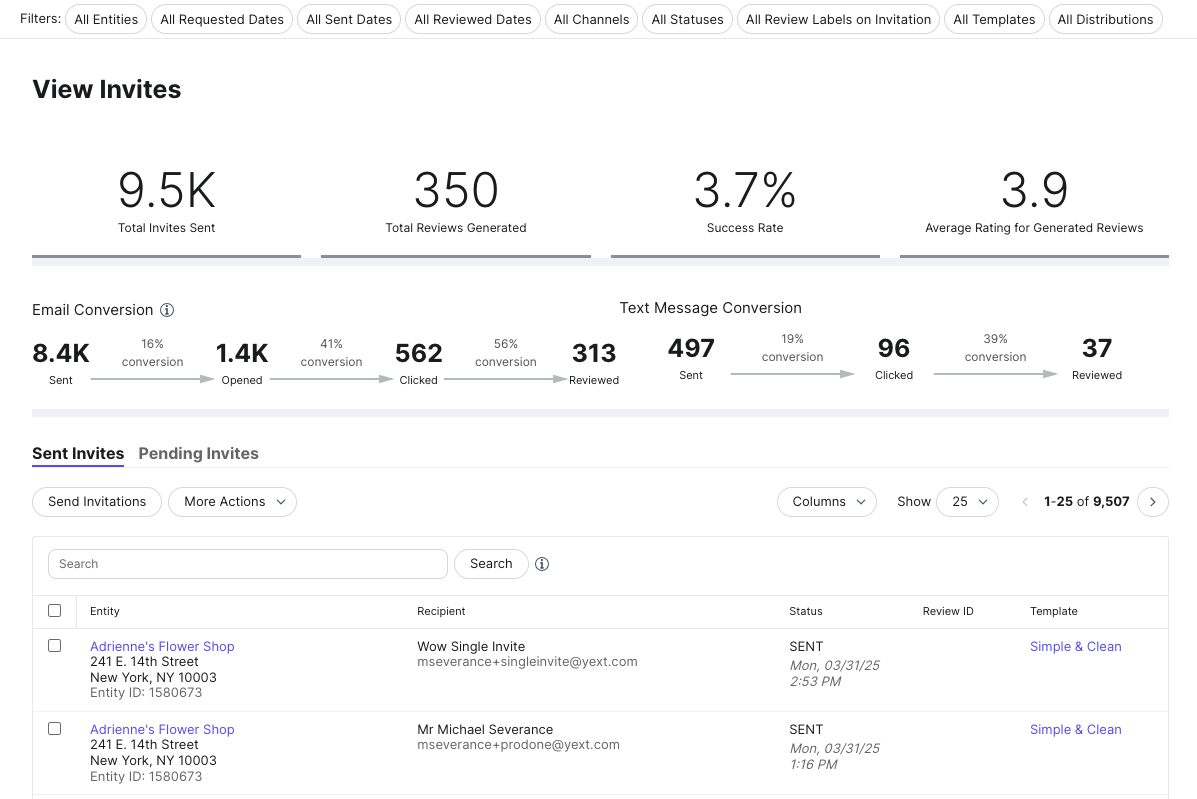The width and height of the screenshot is (1197, 799).
Task: Click the info icon beside Search button
Action: (x=542, y=564)
